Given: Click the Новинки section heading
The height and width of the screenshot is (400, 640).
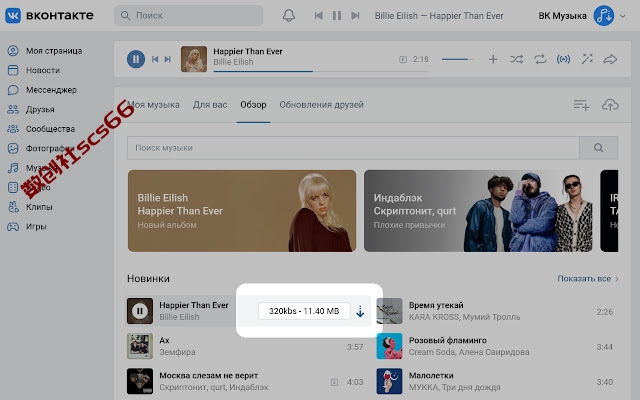Looking at the screenshot, I should coord(148,279).
